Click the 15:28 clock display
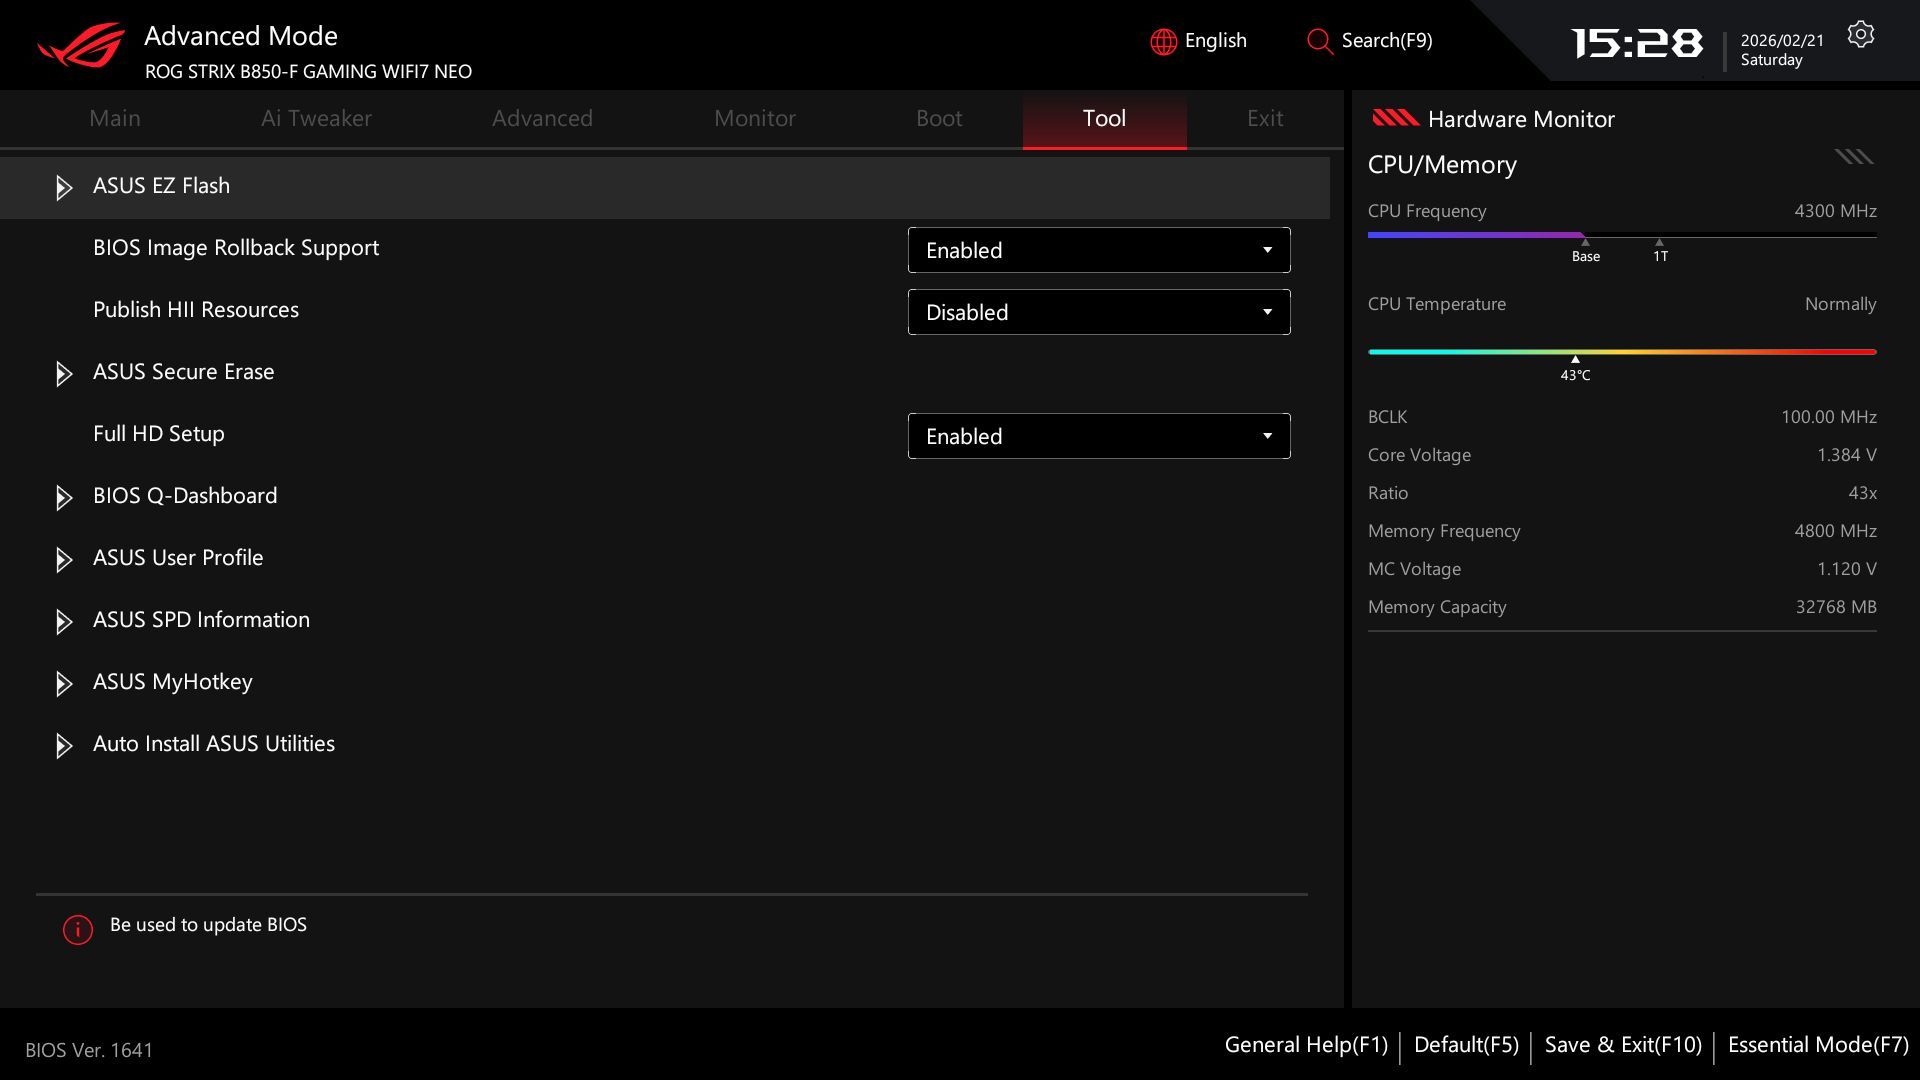This screenshot has width=1920, height=1080. coord(1636,43)
